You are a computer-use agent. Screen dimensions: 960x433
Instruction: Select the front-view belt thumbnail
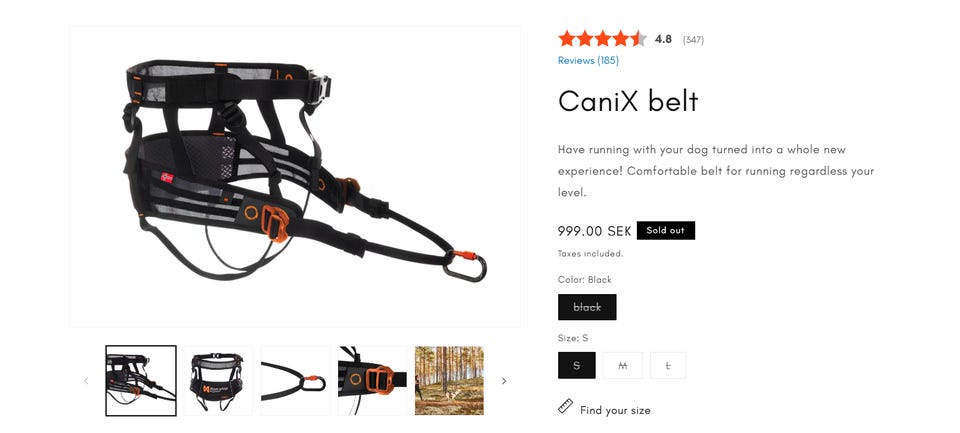pos(218,381)
